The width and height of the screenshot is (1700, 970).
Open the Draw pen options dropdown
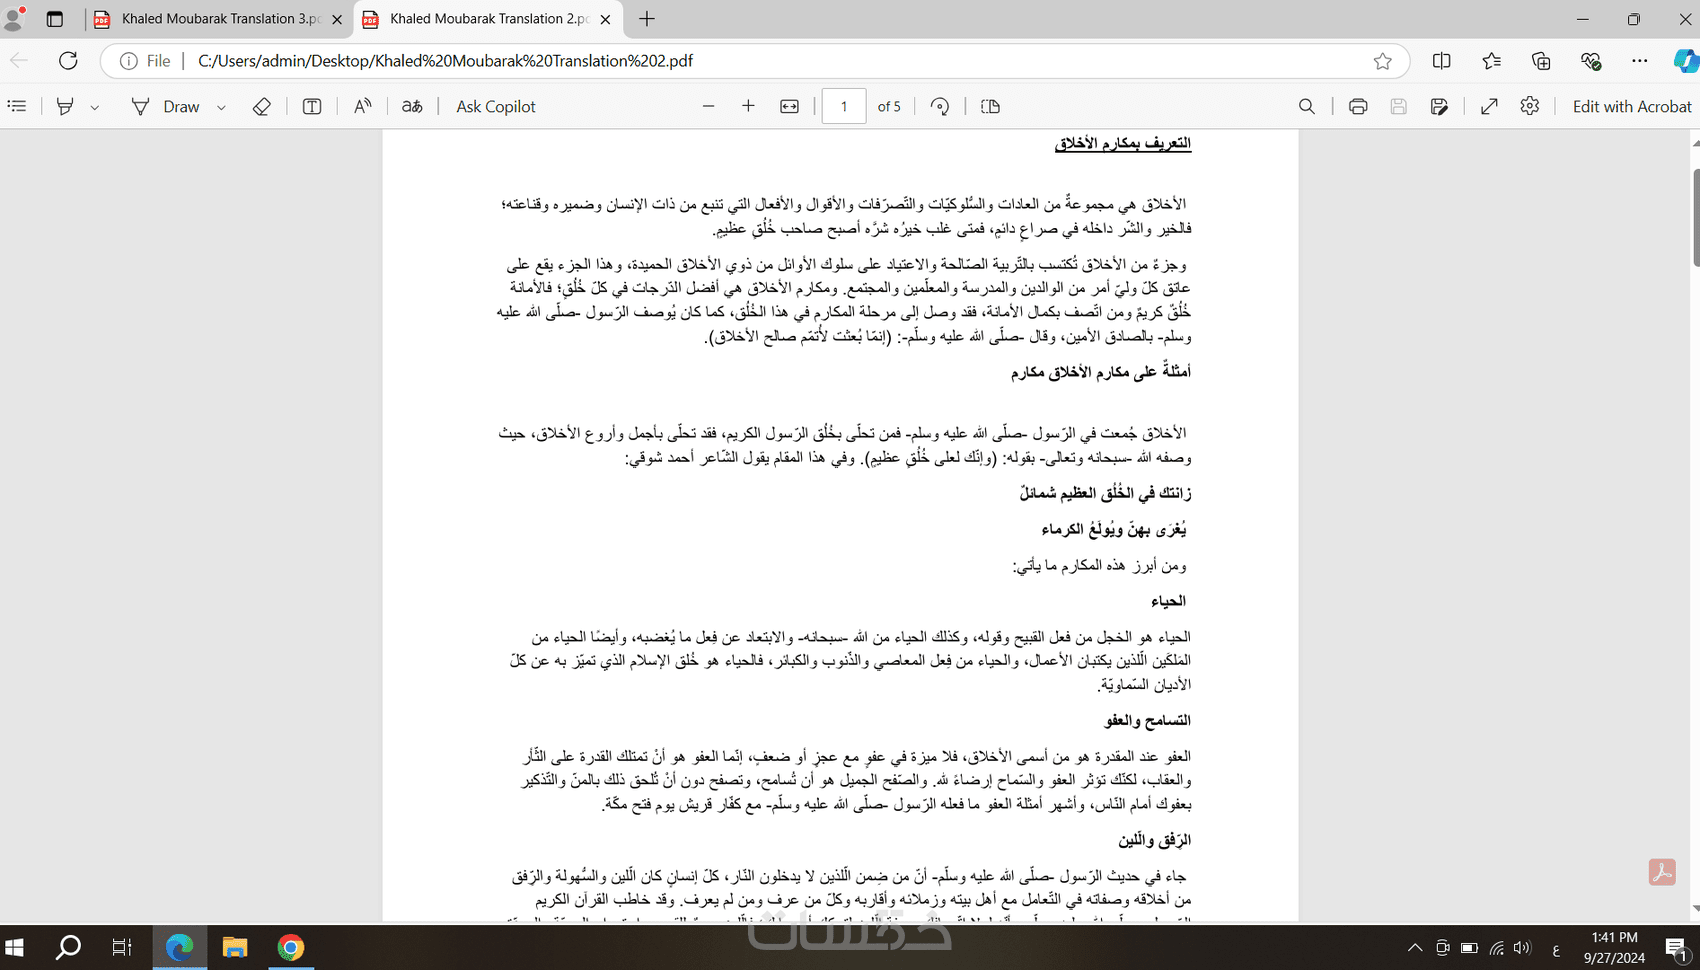221,107
